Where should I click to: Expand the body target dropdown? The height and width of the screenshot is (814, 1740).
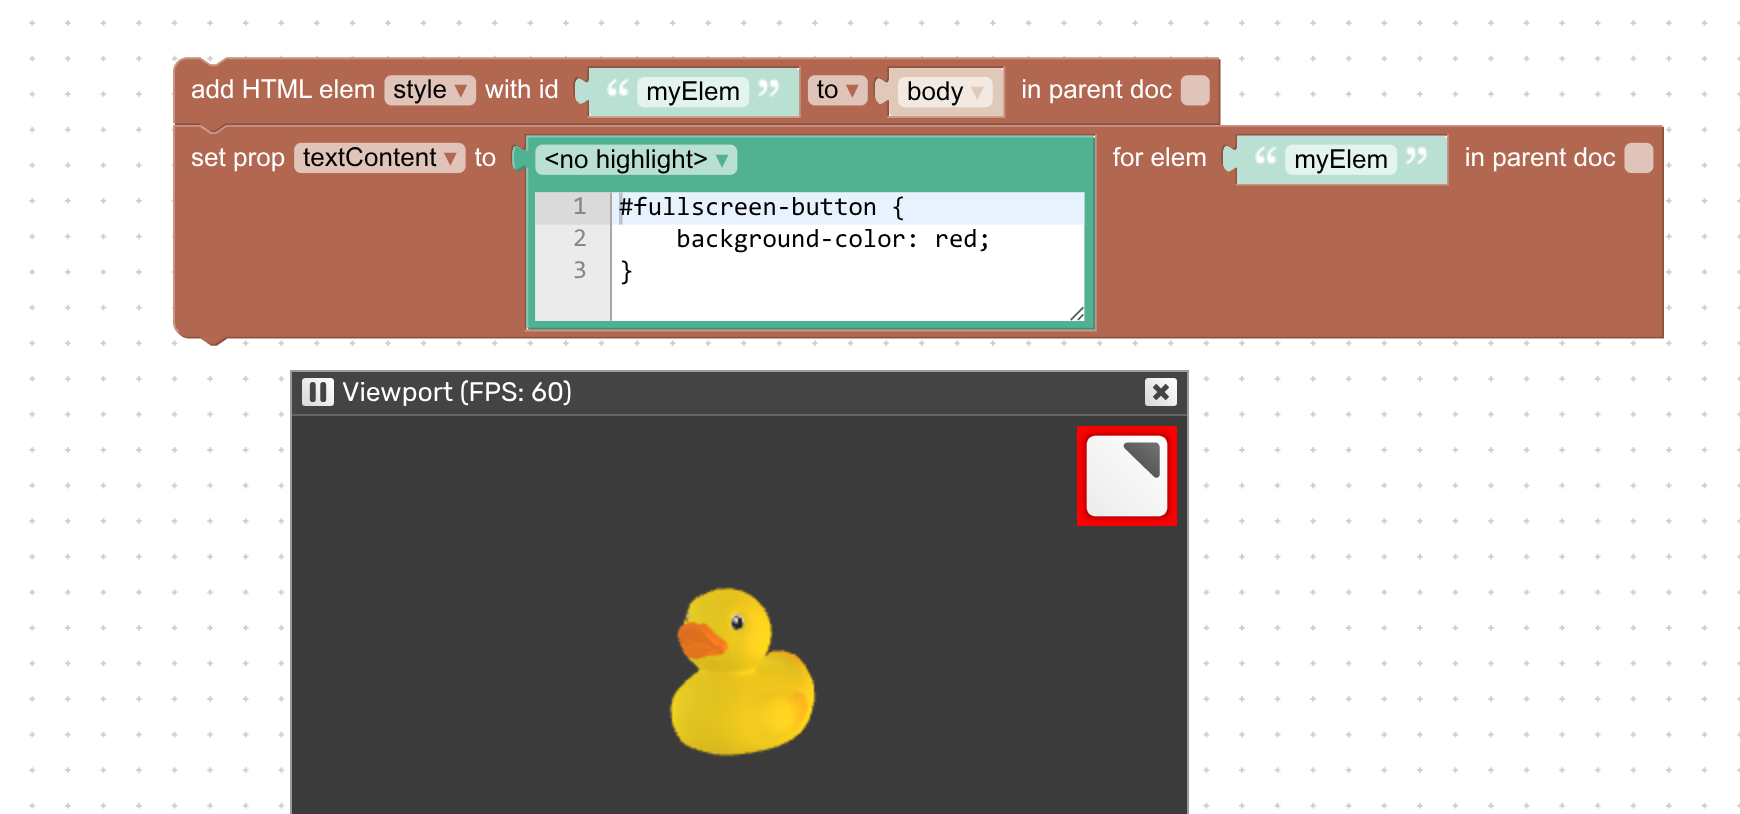(x=945, y=92)
